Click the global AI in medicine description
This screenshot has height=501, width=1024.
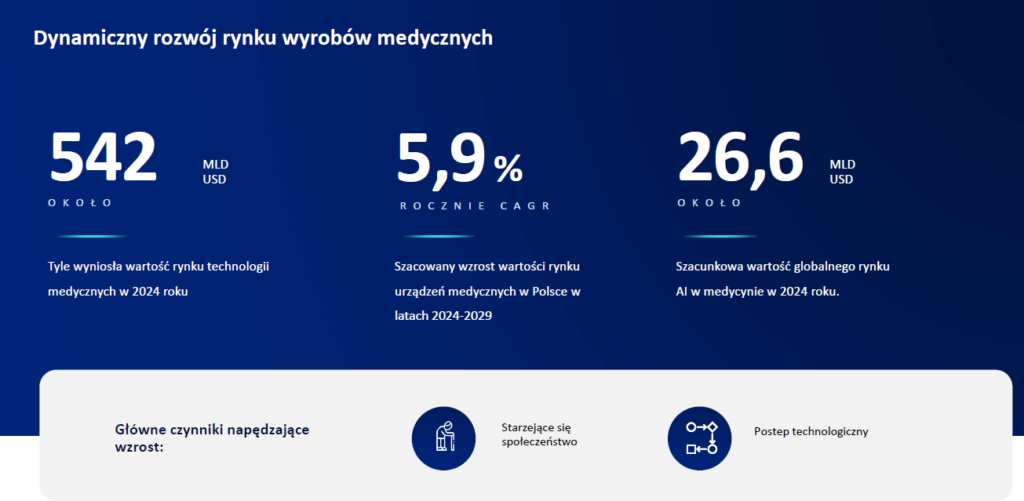783,279
